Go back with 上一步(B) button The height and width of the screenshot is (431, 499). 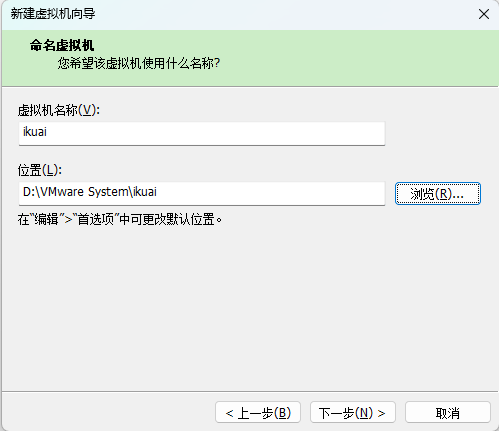[x=258, y=412]
